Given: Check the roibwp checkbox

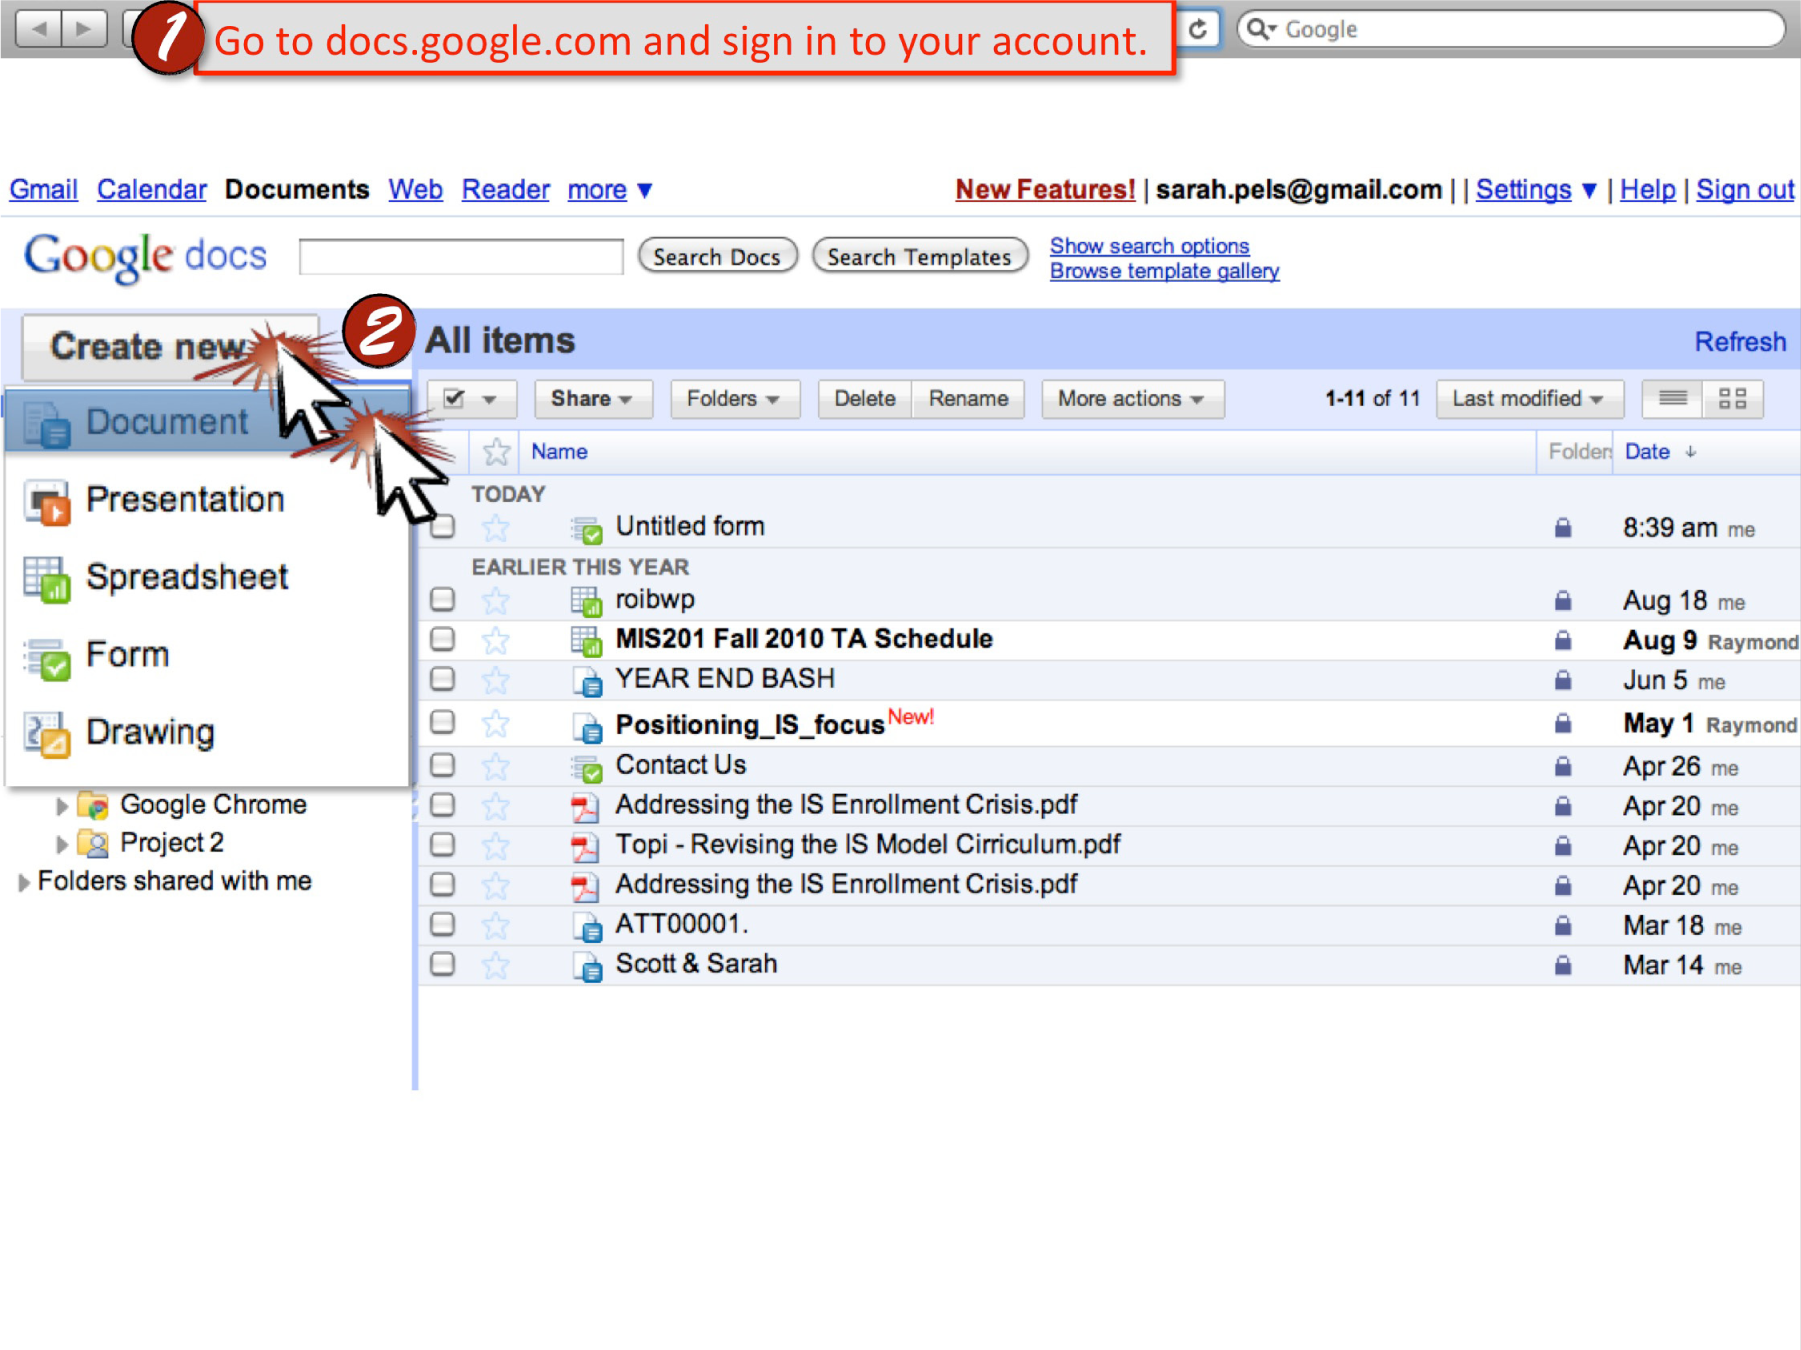Looking at the screenshot, I should tap(442, 599).
